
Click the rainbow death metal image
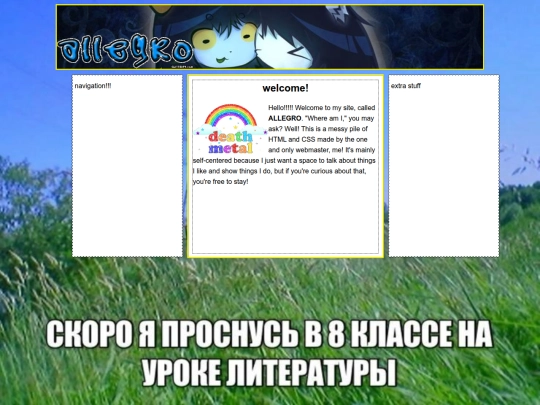[230, 128]
